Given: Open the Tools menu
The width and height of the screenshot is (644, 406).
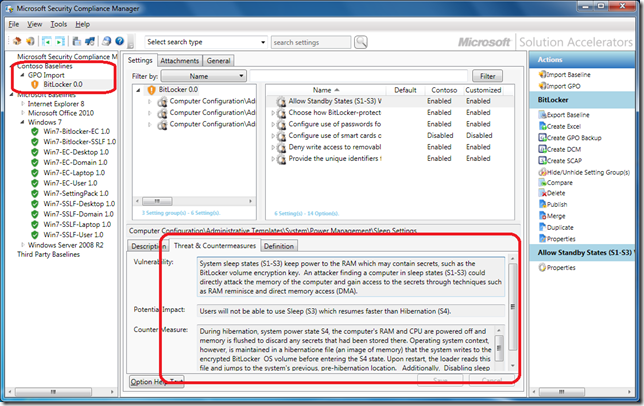Looking at the screenshot, I should pos(59,23).
